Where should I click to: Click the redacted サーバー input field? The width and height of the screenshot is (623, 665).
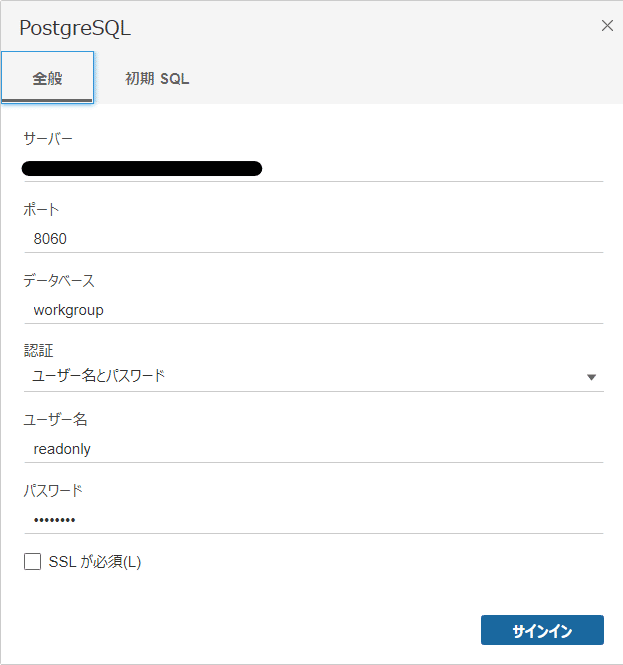pyautogui.click(x=312, y=168)
